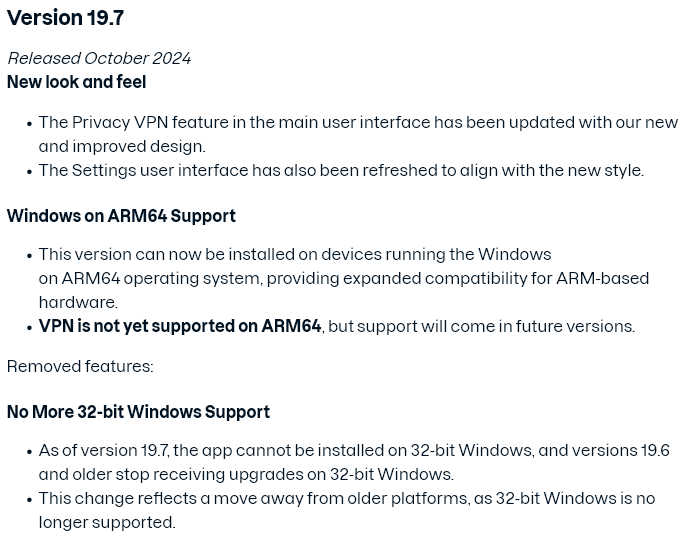Viewport: 690px width, 539px height.
Task: Click the word hardware in ARM64 section
Action: pos(78,302)
